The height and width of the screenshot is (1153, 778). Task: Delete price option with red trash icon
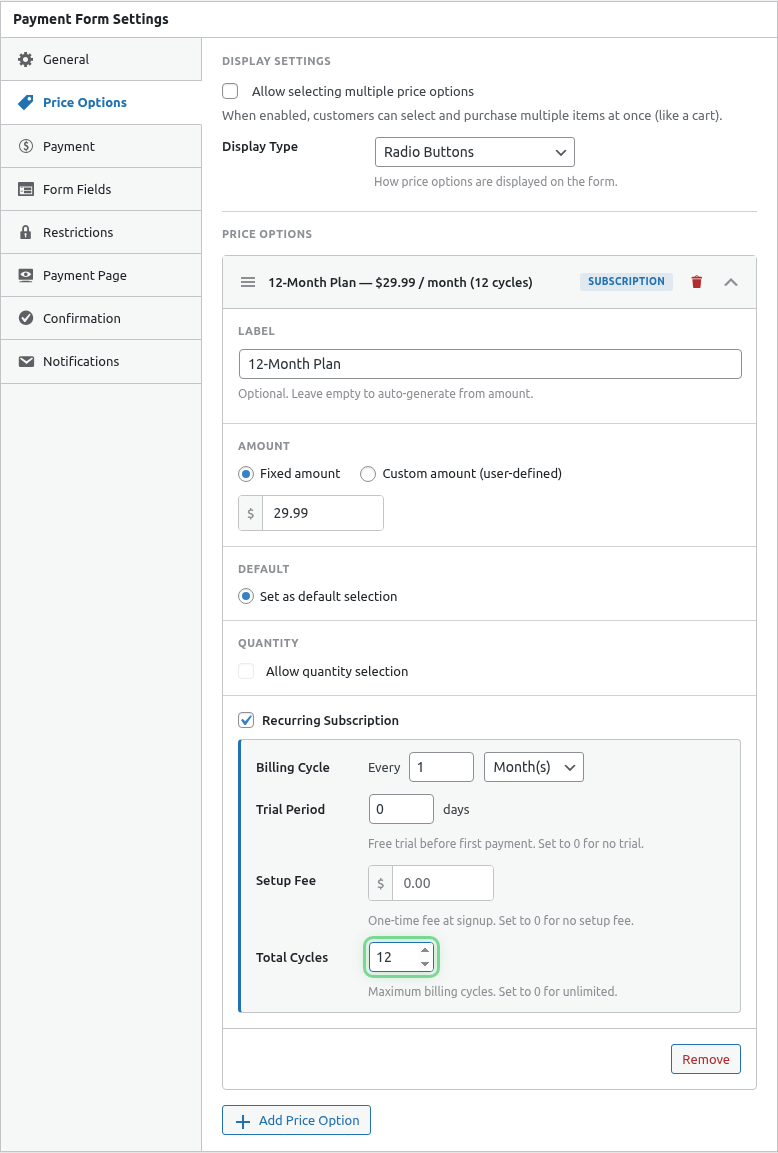click(x=697, y=282)
